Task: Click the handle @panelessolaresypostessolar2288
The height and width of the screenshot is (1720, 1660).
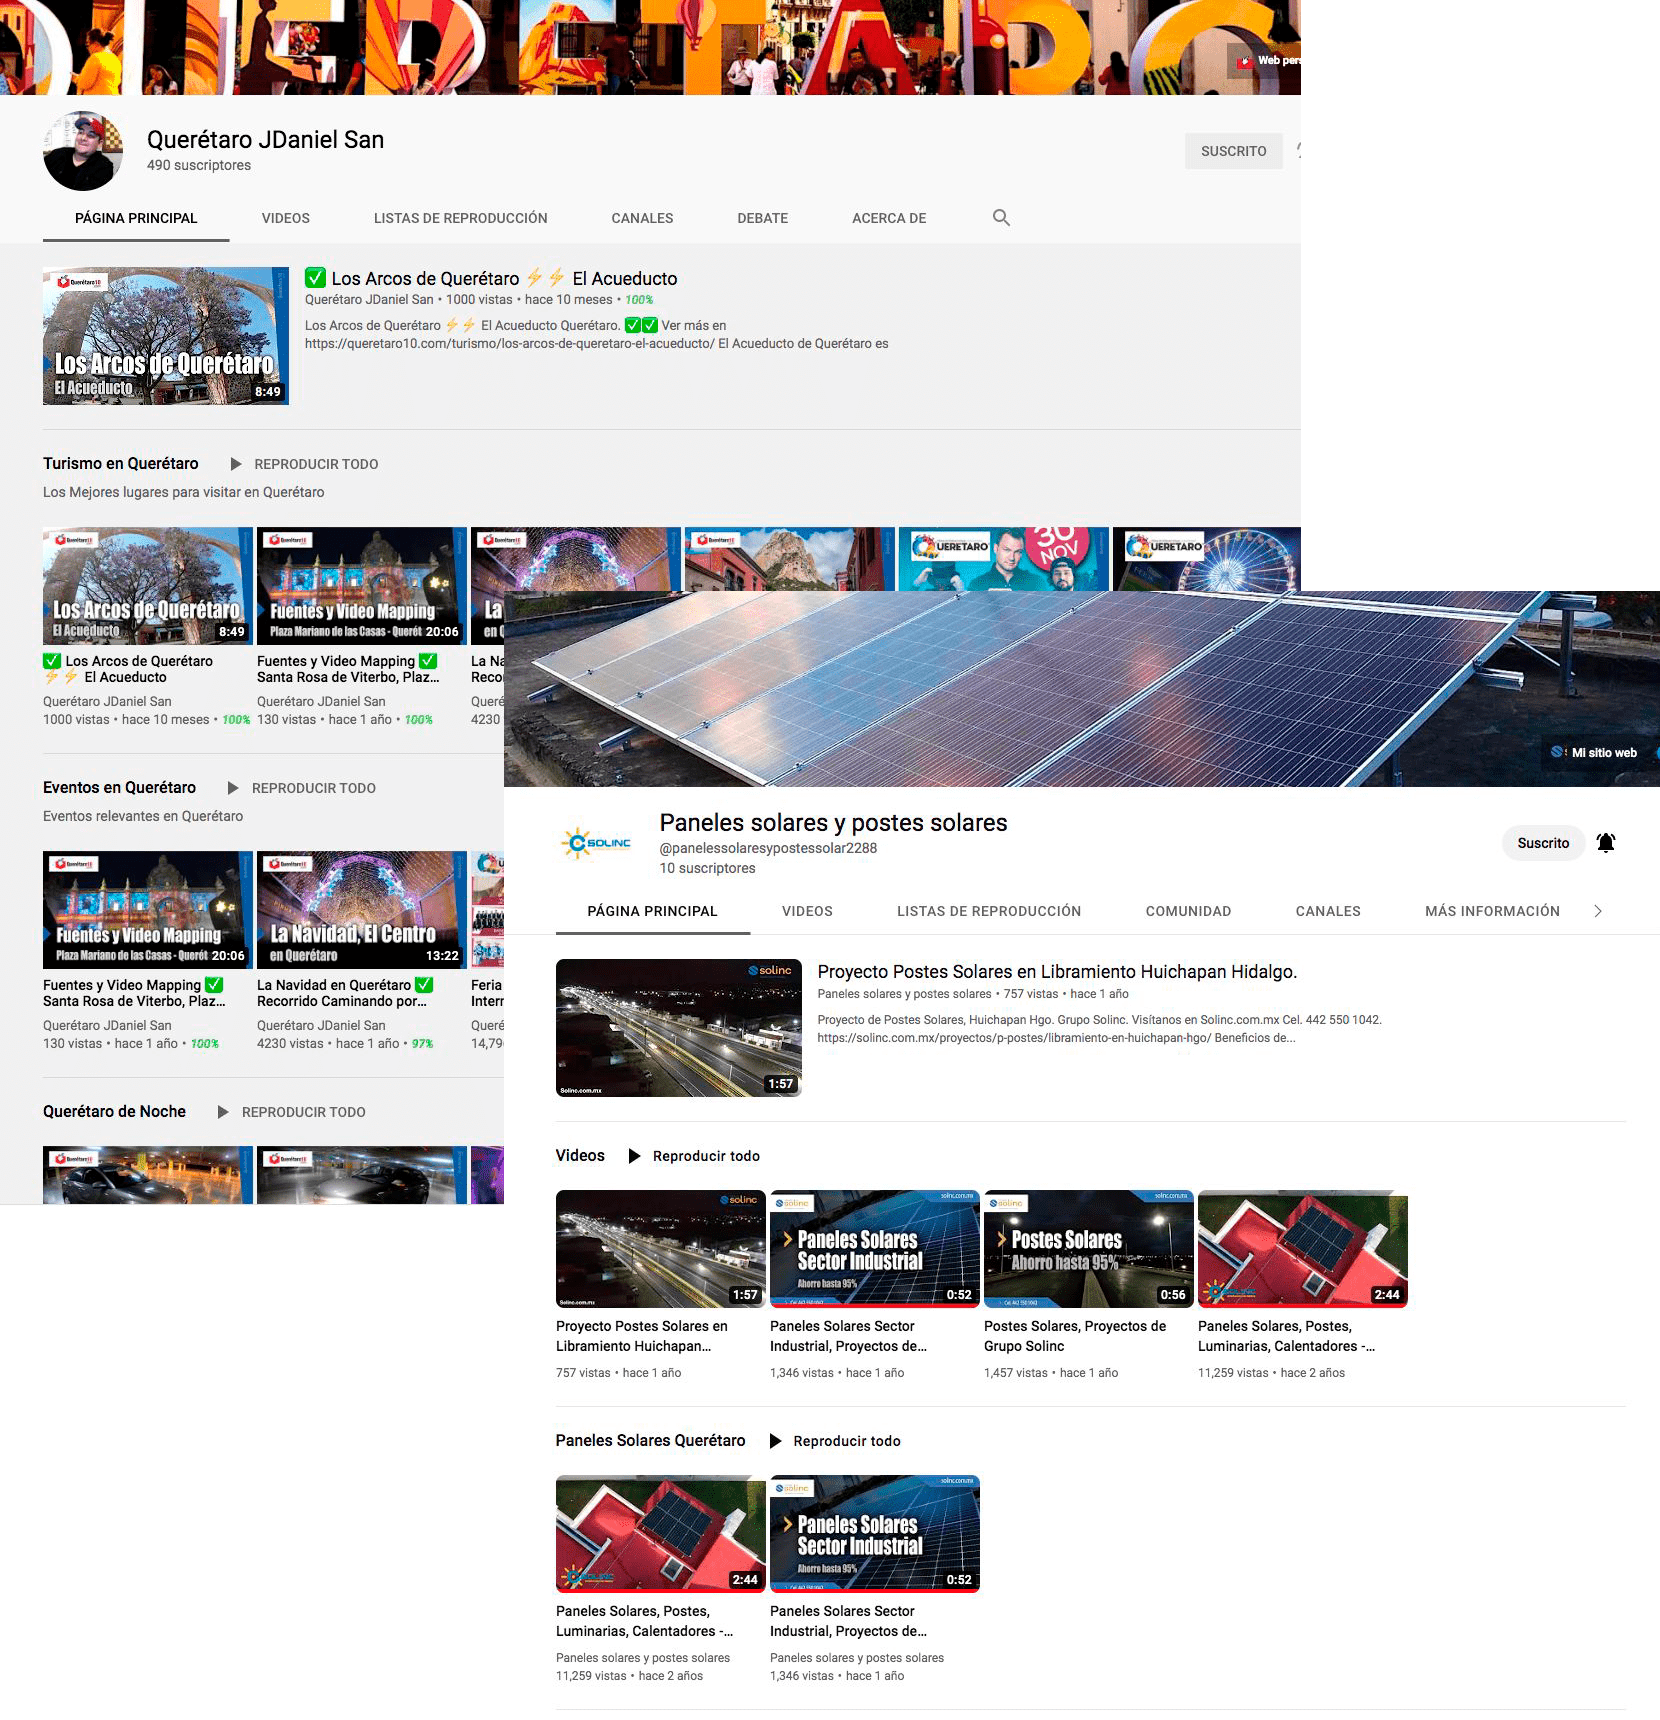Action: 768,848
